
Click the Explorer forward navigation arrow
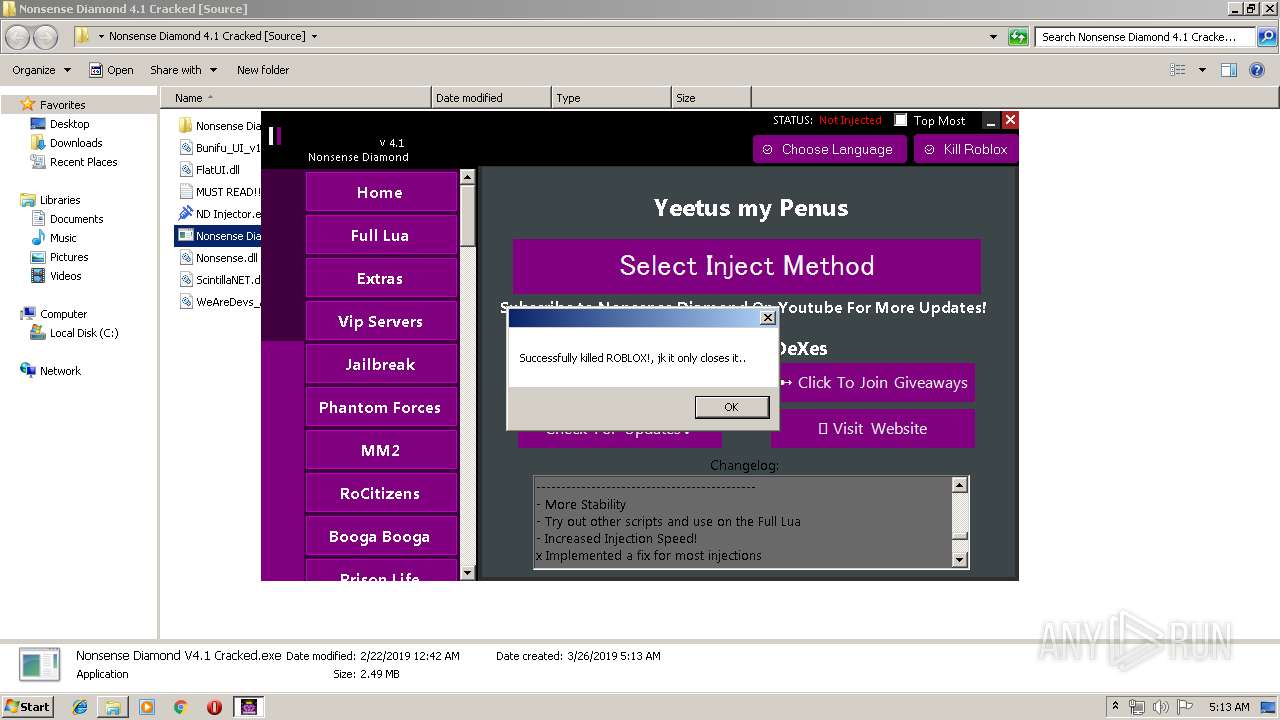pos(46,37)
